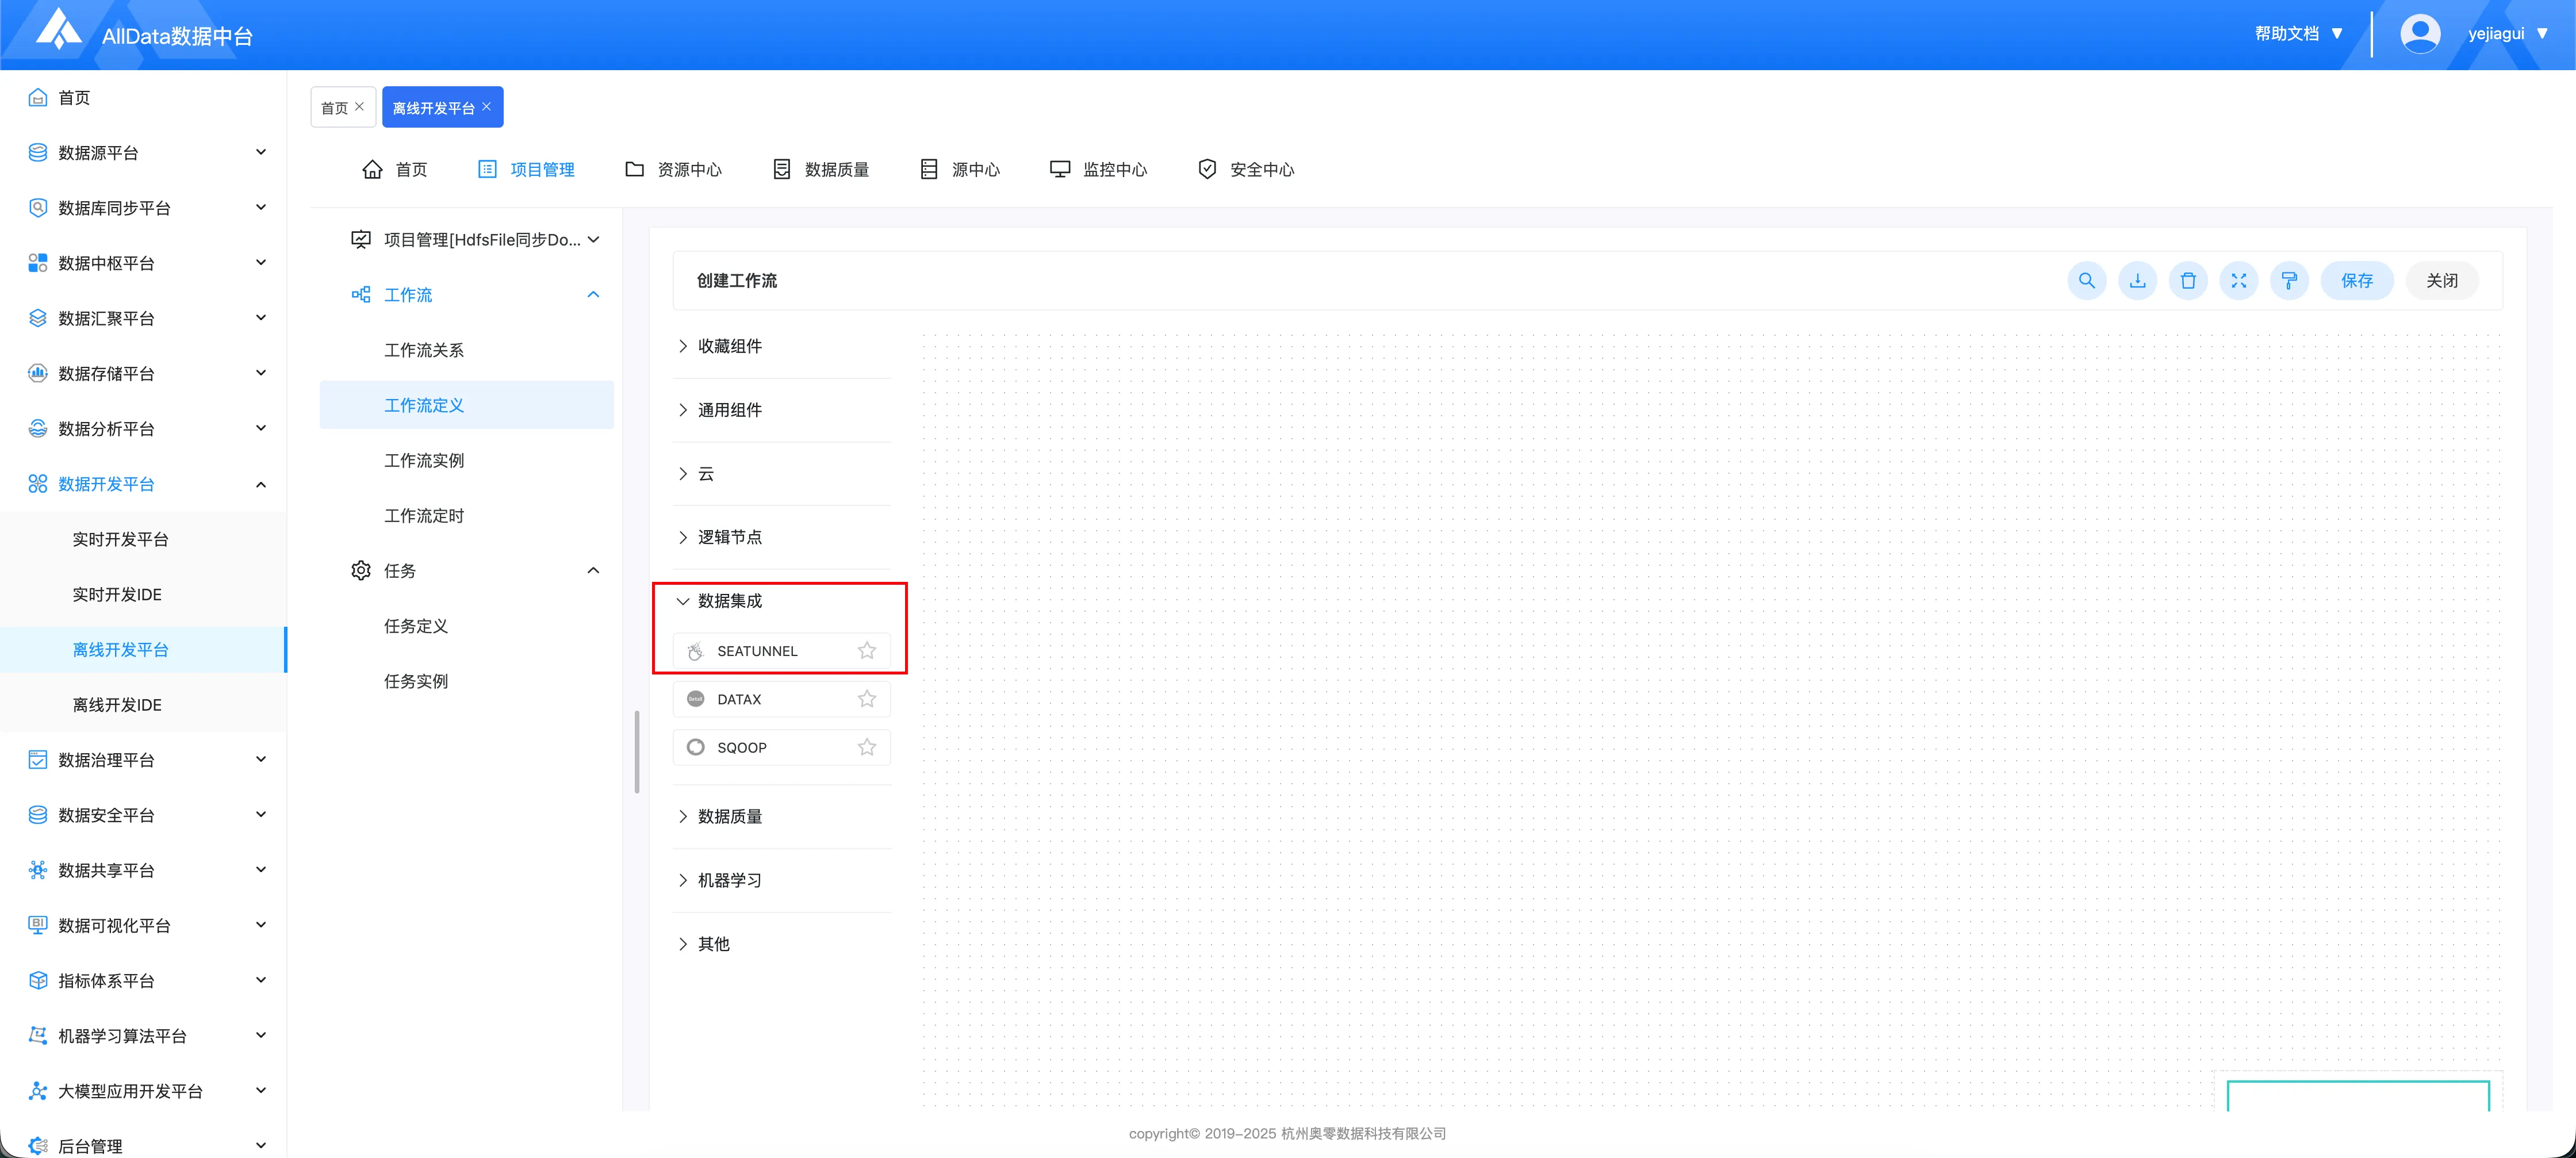Image resolution: width=2576 pixels, height=1158 pixels.
Task: Open 工作流实例 in the workflow menu
Action: tap(424, 461)
